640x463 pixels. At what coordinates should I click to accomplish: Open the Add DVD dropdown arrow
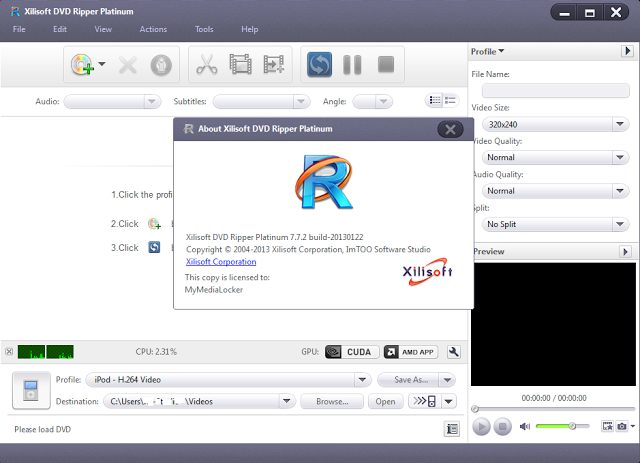[x=102, y=64]
